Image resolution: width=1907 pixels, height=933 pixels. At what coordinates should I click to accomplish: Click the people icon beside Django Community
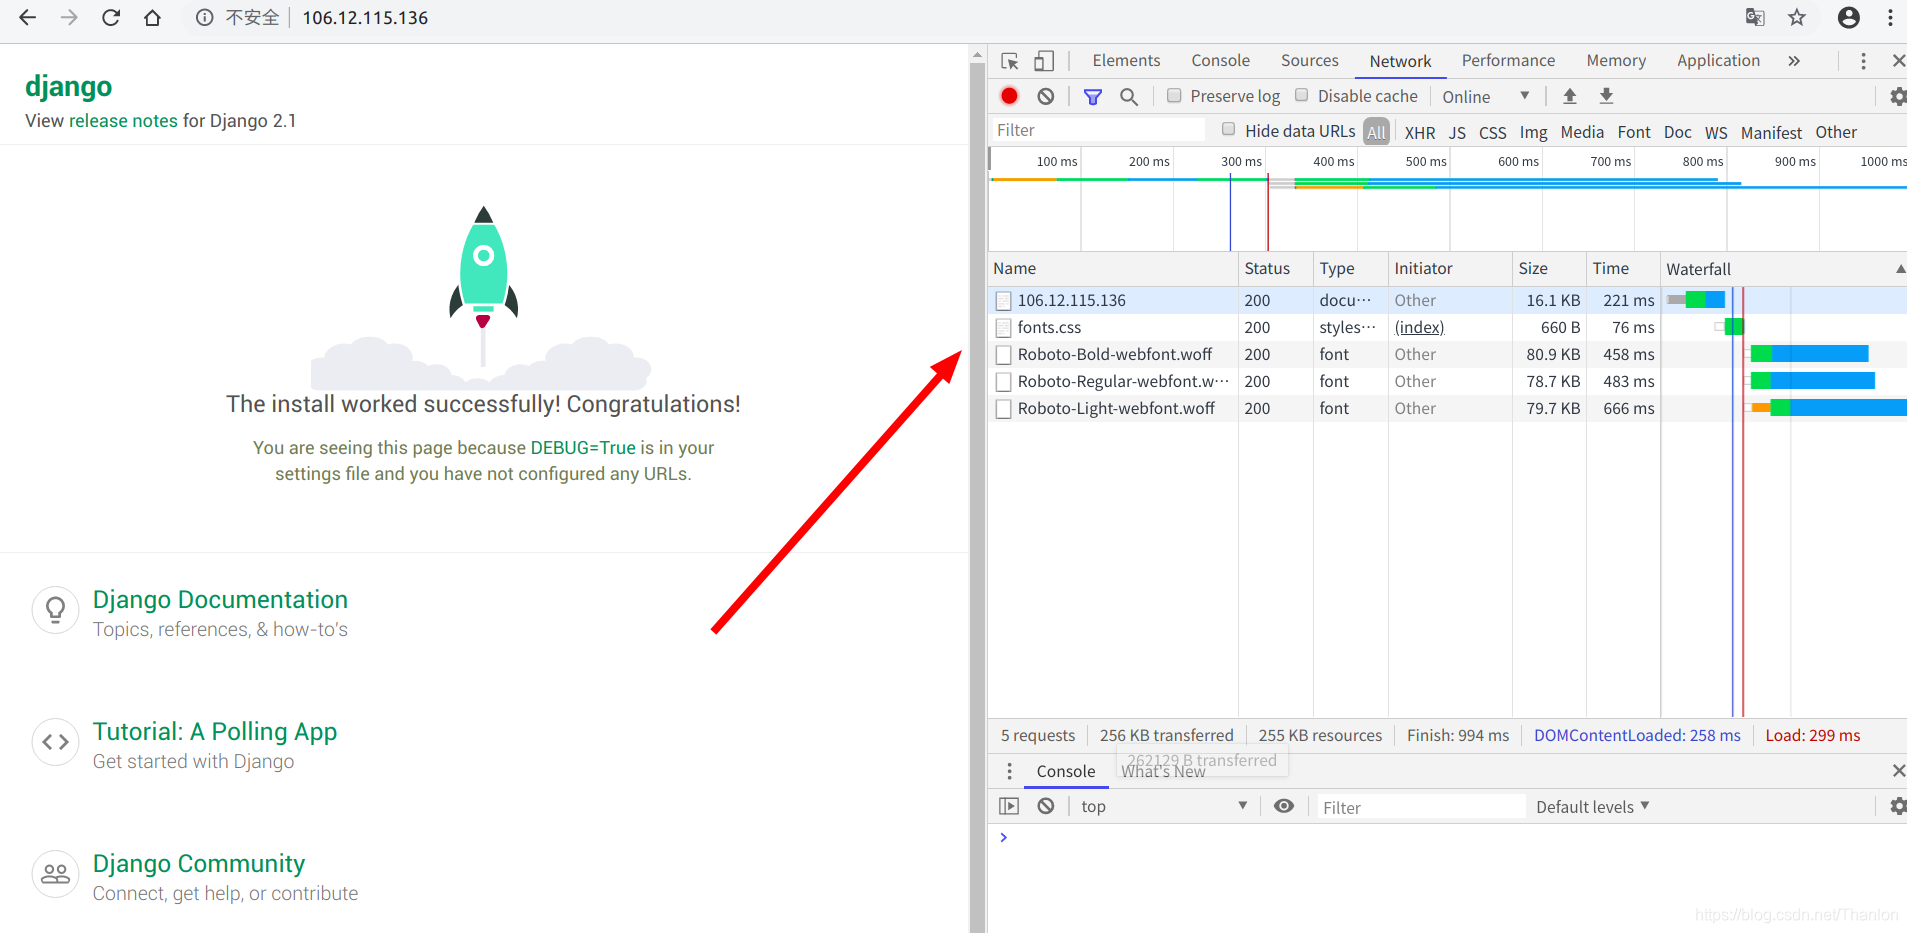point(55,874)
